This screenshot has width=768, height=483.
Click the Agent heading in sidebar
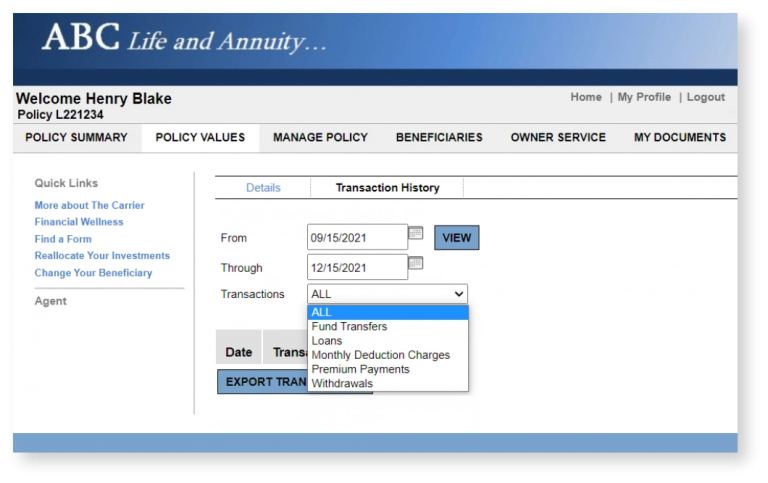(50, 301)
